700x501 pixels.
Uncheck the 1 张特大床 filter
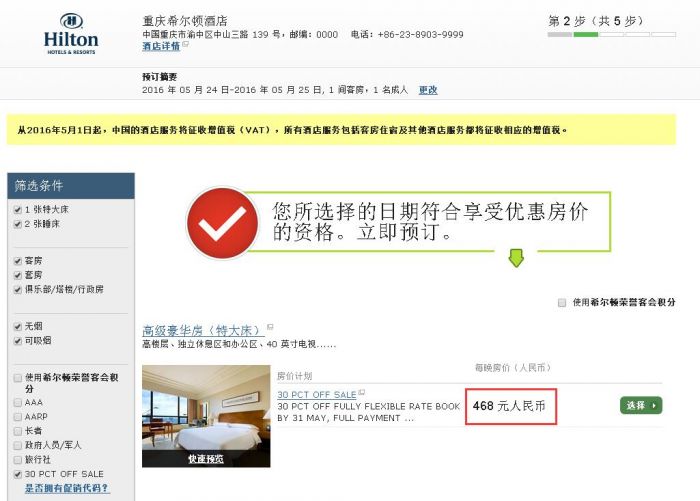click(x=18, y=209)
